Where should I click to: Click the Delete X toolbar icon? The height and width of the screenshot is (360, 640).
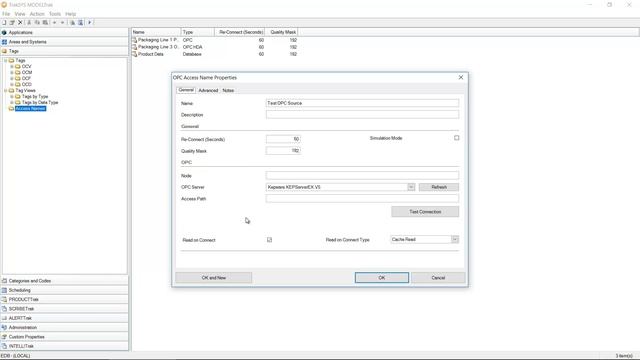20,22
